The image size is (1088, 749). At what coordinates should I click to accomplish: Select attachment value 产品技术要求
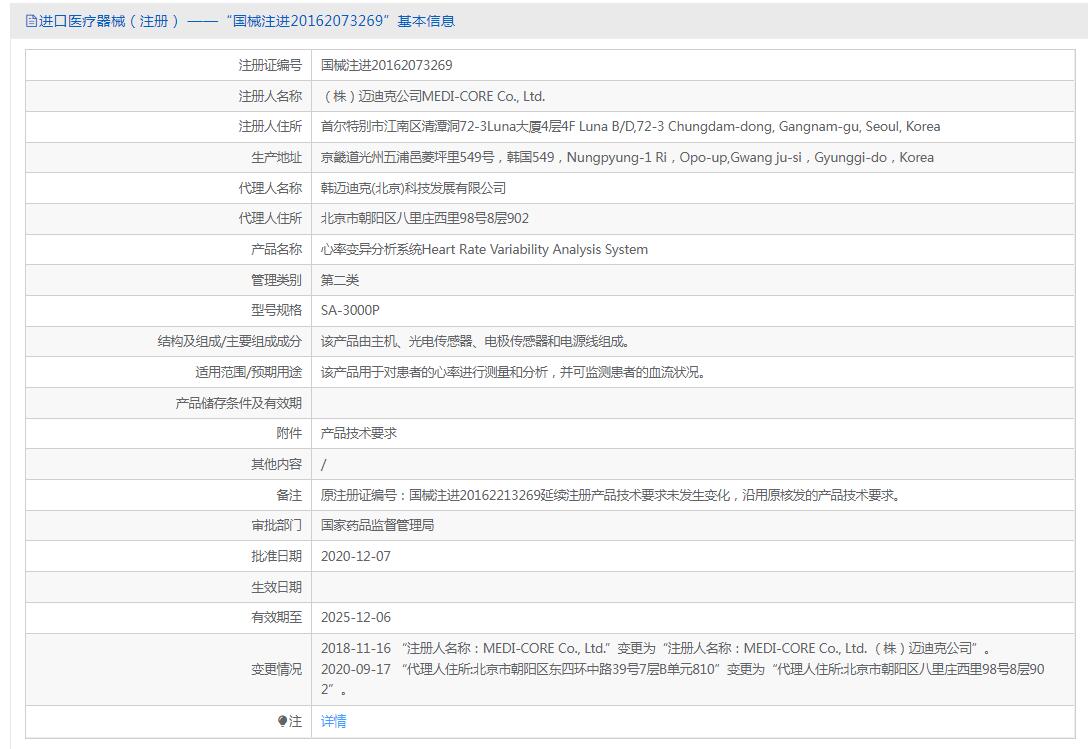point(359,433)
